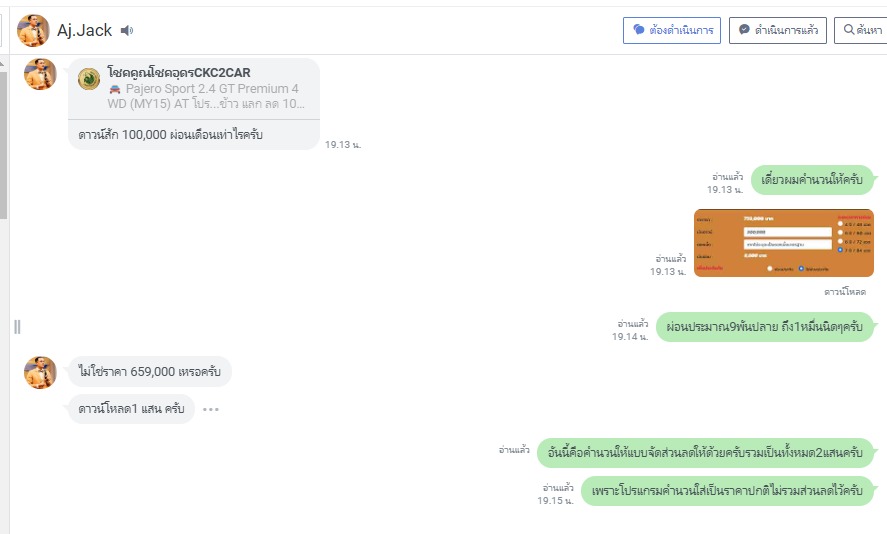Click the ไม่ใช่ราคา 659,000 เหรอครับ message
Viewport: 887px width, 534px height.
tap(150, 372)
